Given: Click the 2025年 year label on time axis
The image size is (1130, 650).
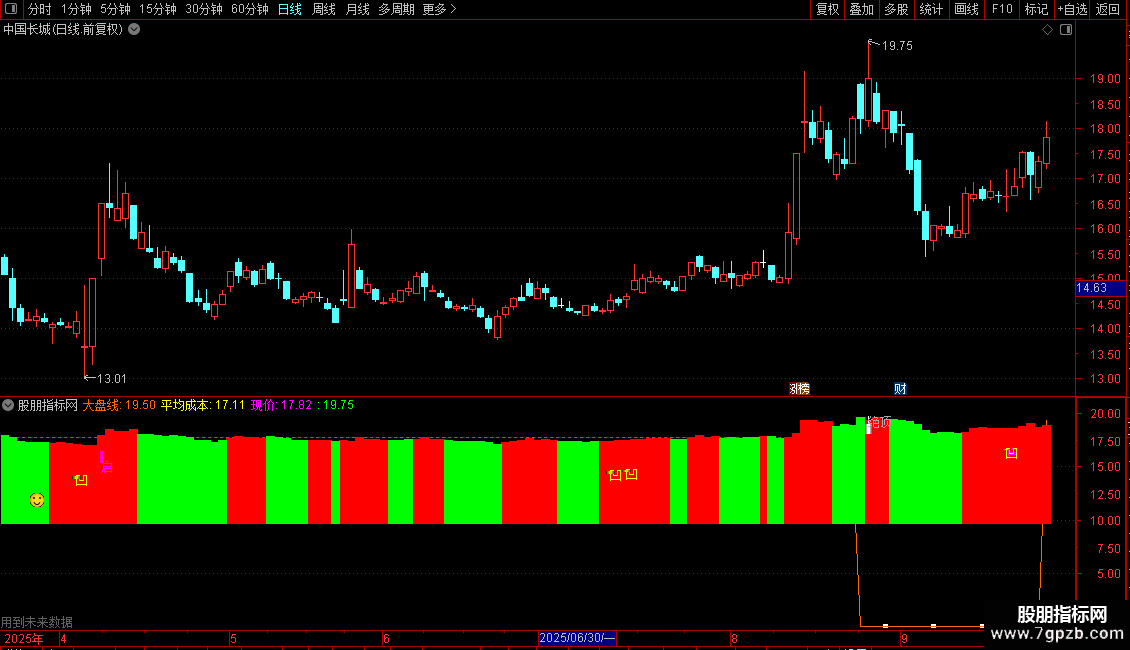Looking at the screenshot, I should (x=24, y=638).
